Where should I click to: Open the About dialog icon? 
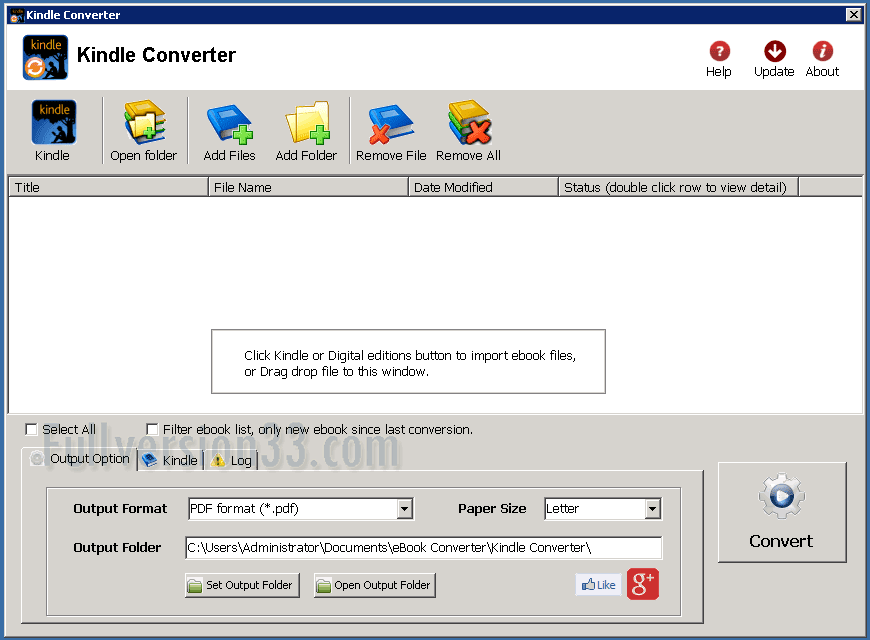pos(821,50)
